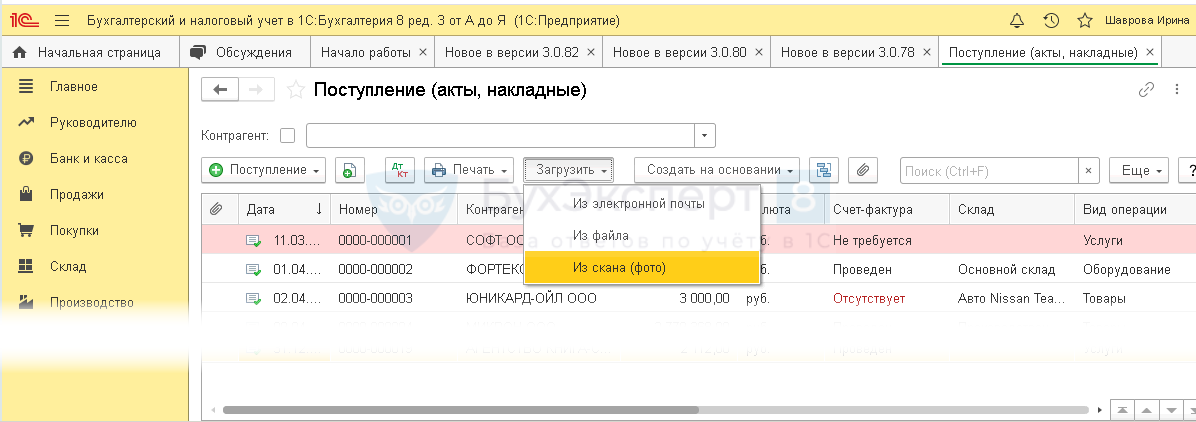The image size is (1196, 422).
Task: Open the 1C main hamburger menu
Action: click(x=63, y=21)
